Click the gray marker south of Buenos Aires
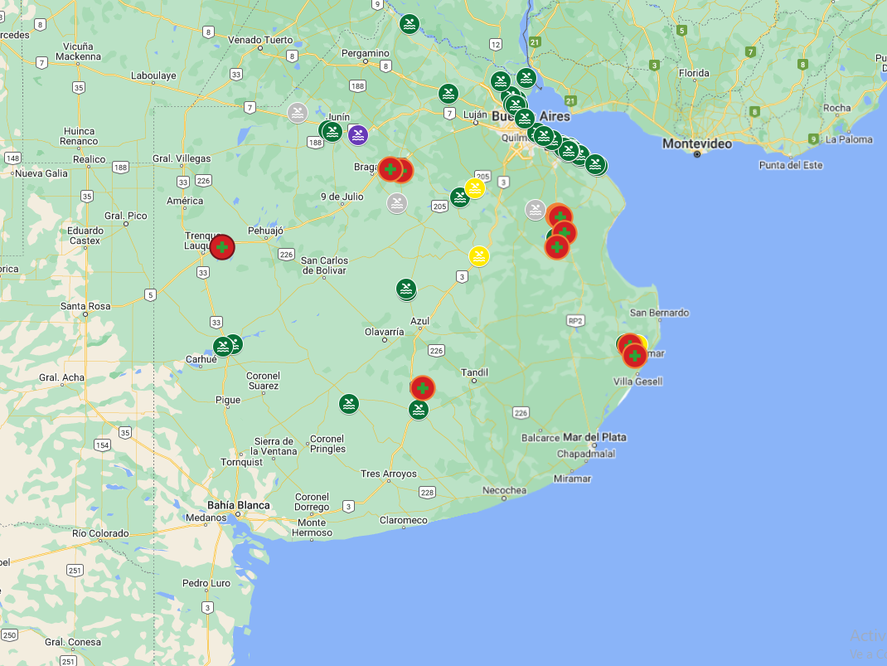The image size is (887, 666). [535, 210]
